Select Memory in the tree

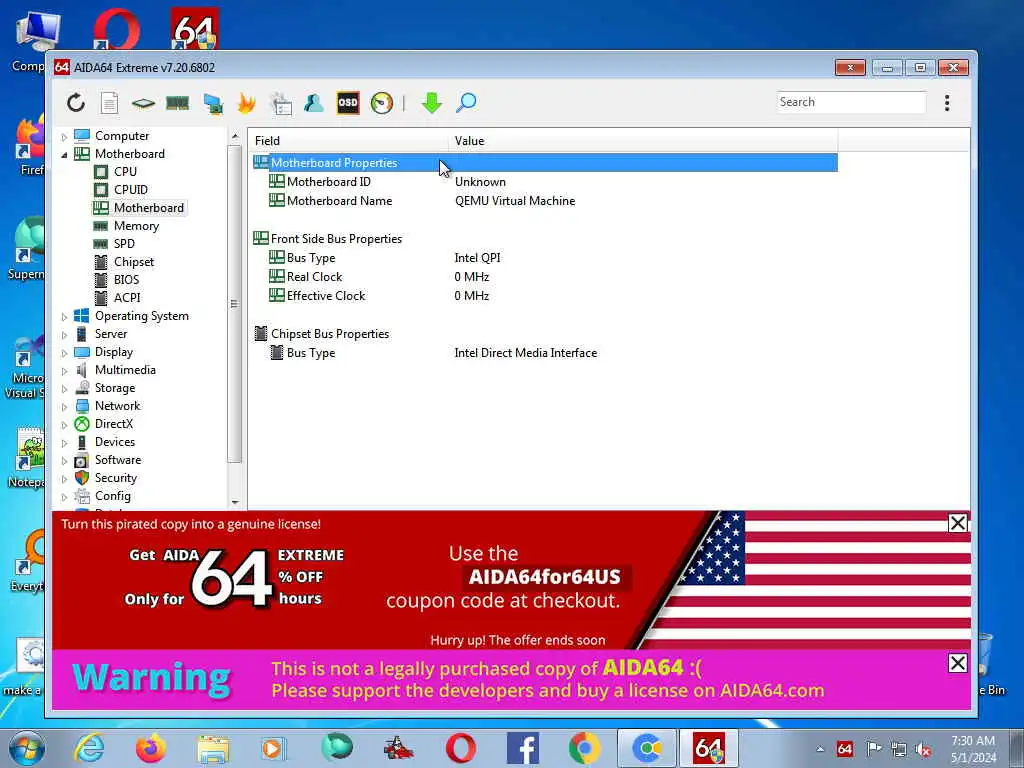pyautogui.click(x=136, y=226)
